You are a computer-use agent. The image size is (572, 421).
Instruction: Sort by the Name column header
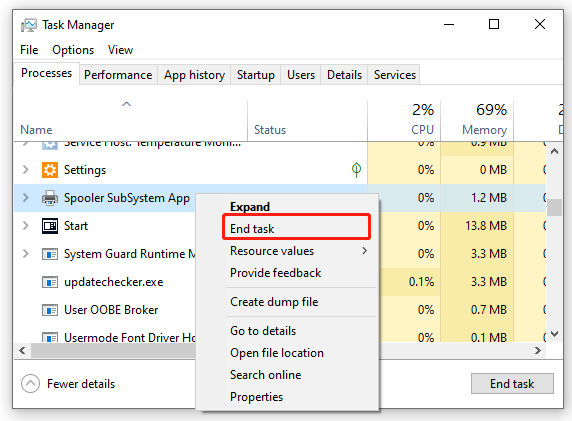131,120
